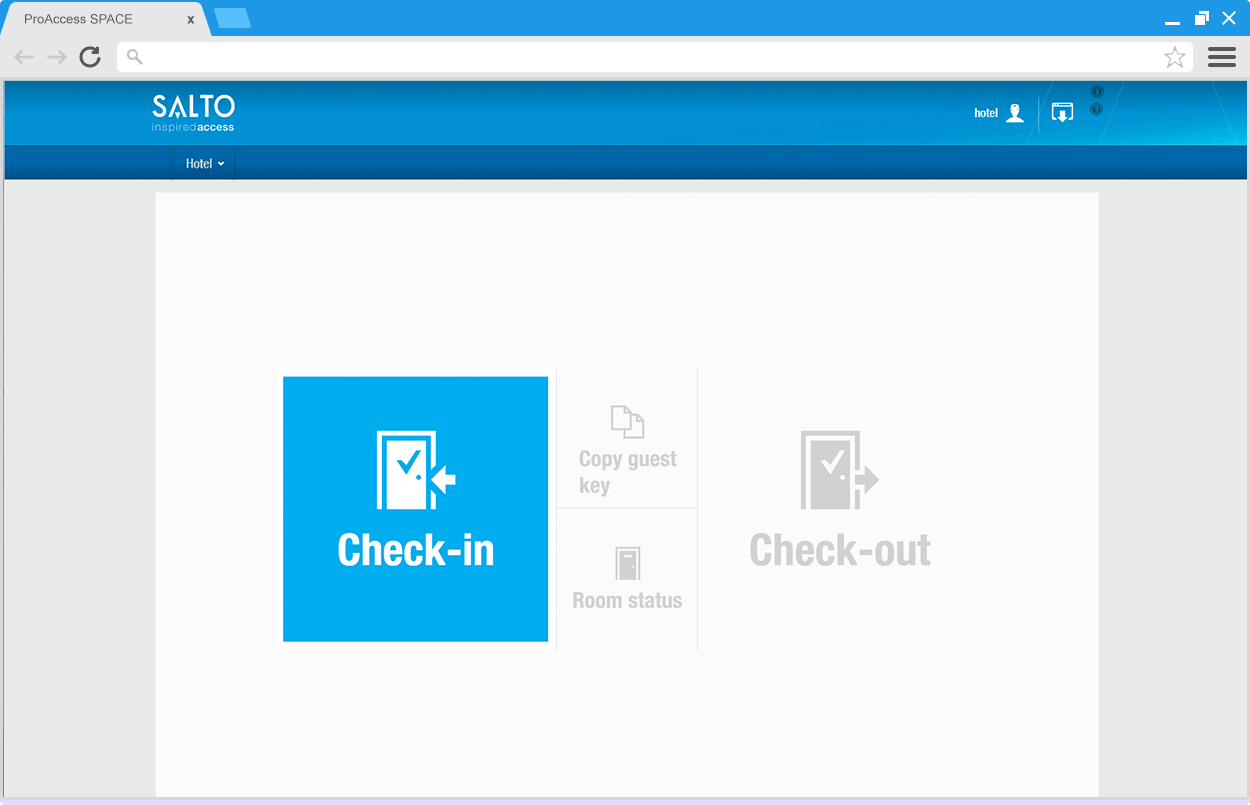The height and width of the screenshot is (805, 1250).
Task: Click the download window icon in header
Action: click(x=1062, y=112)
